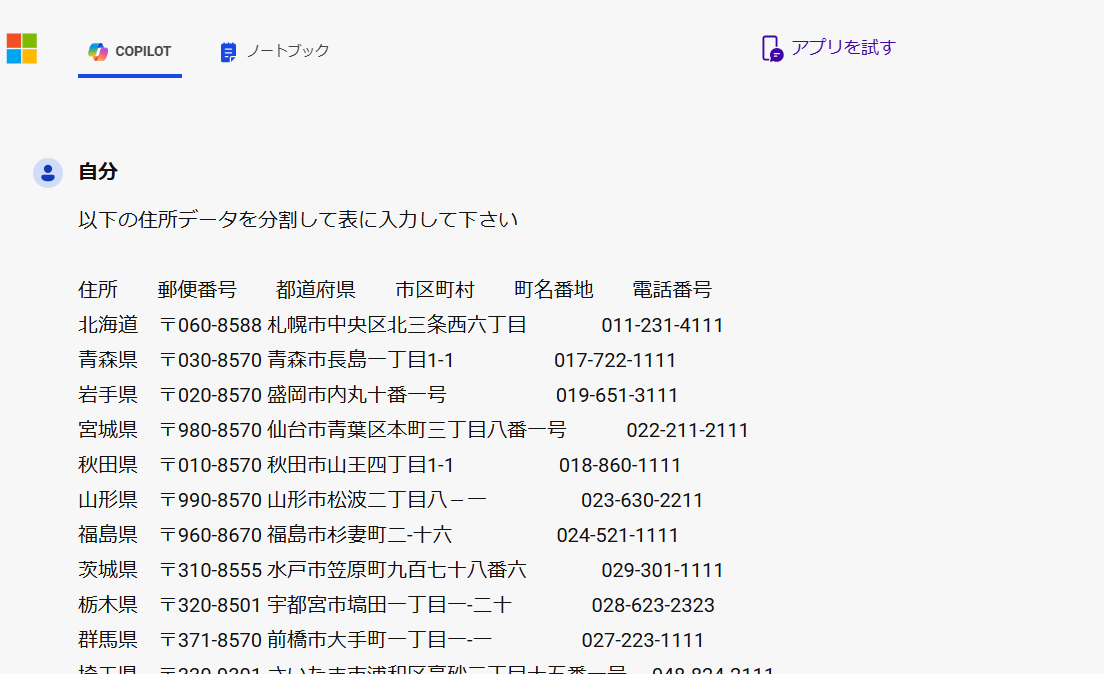1104x674 pixels.
Task: Click 茨城県 in the address list
Action: coord(108,570)
